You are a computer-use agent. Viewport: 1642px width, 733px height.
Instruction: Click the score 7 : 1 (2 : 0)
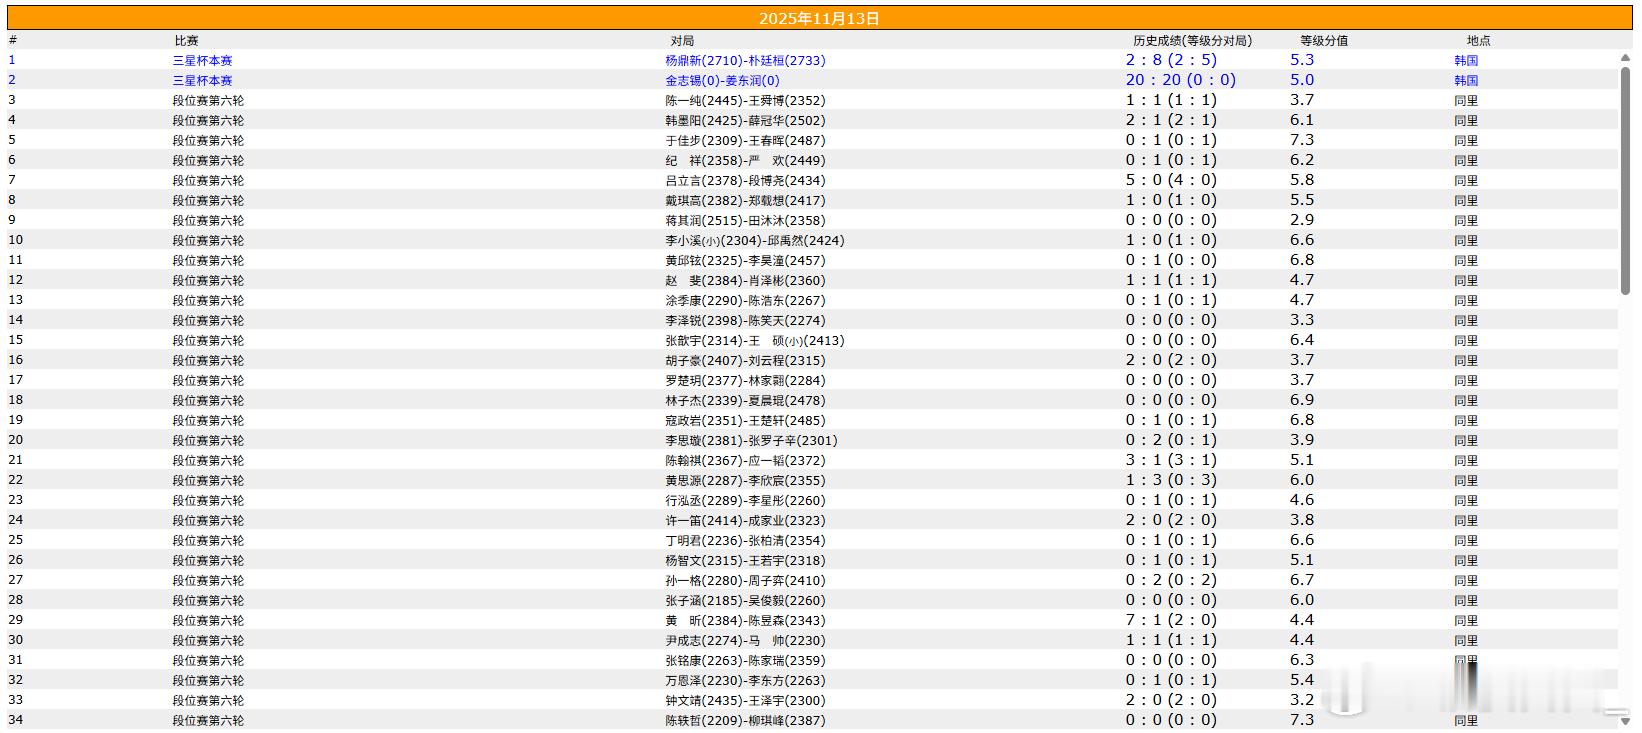(1172, 620)
